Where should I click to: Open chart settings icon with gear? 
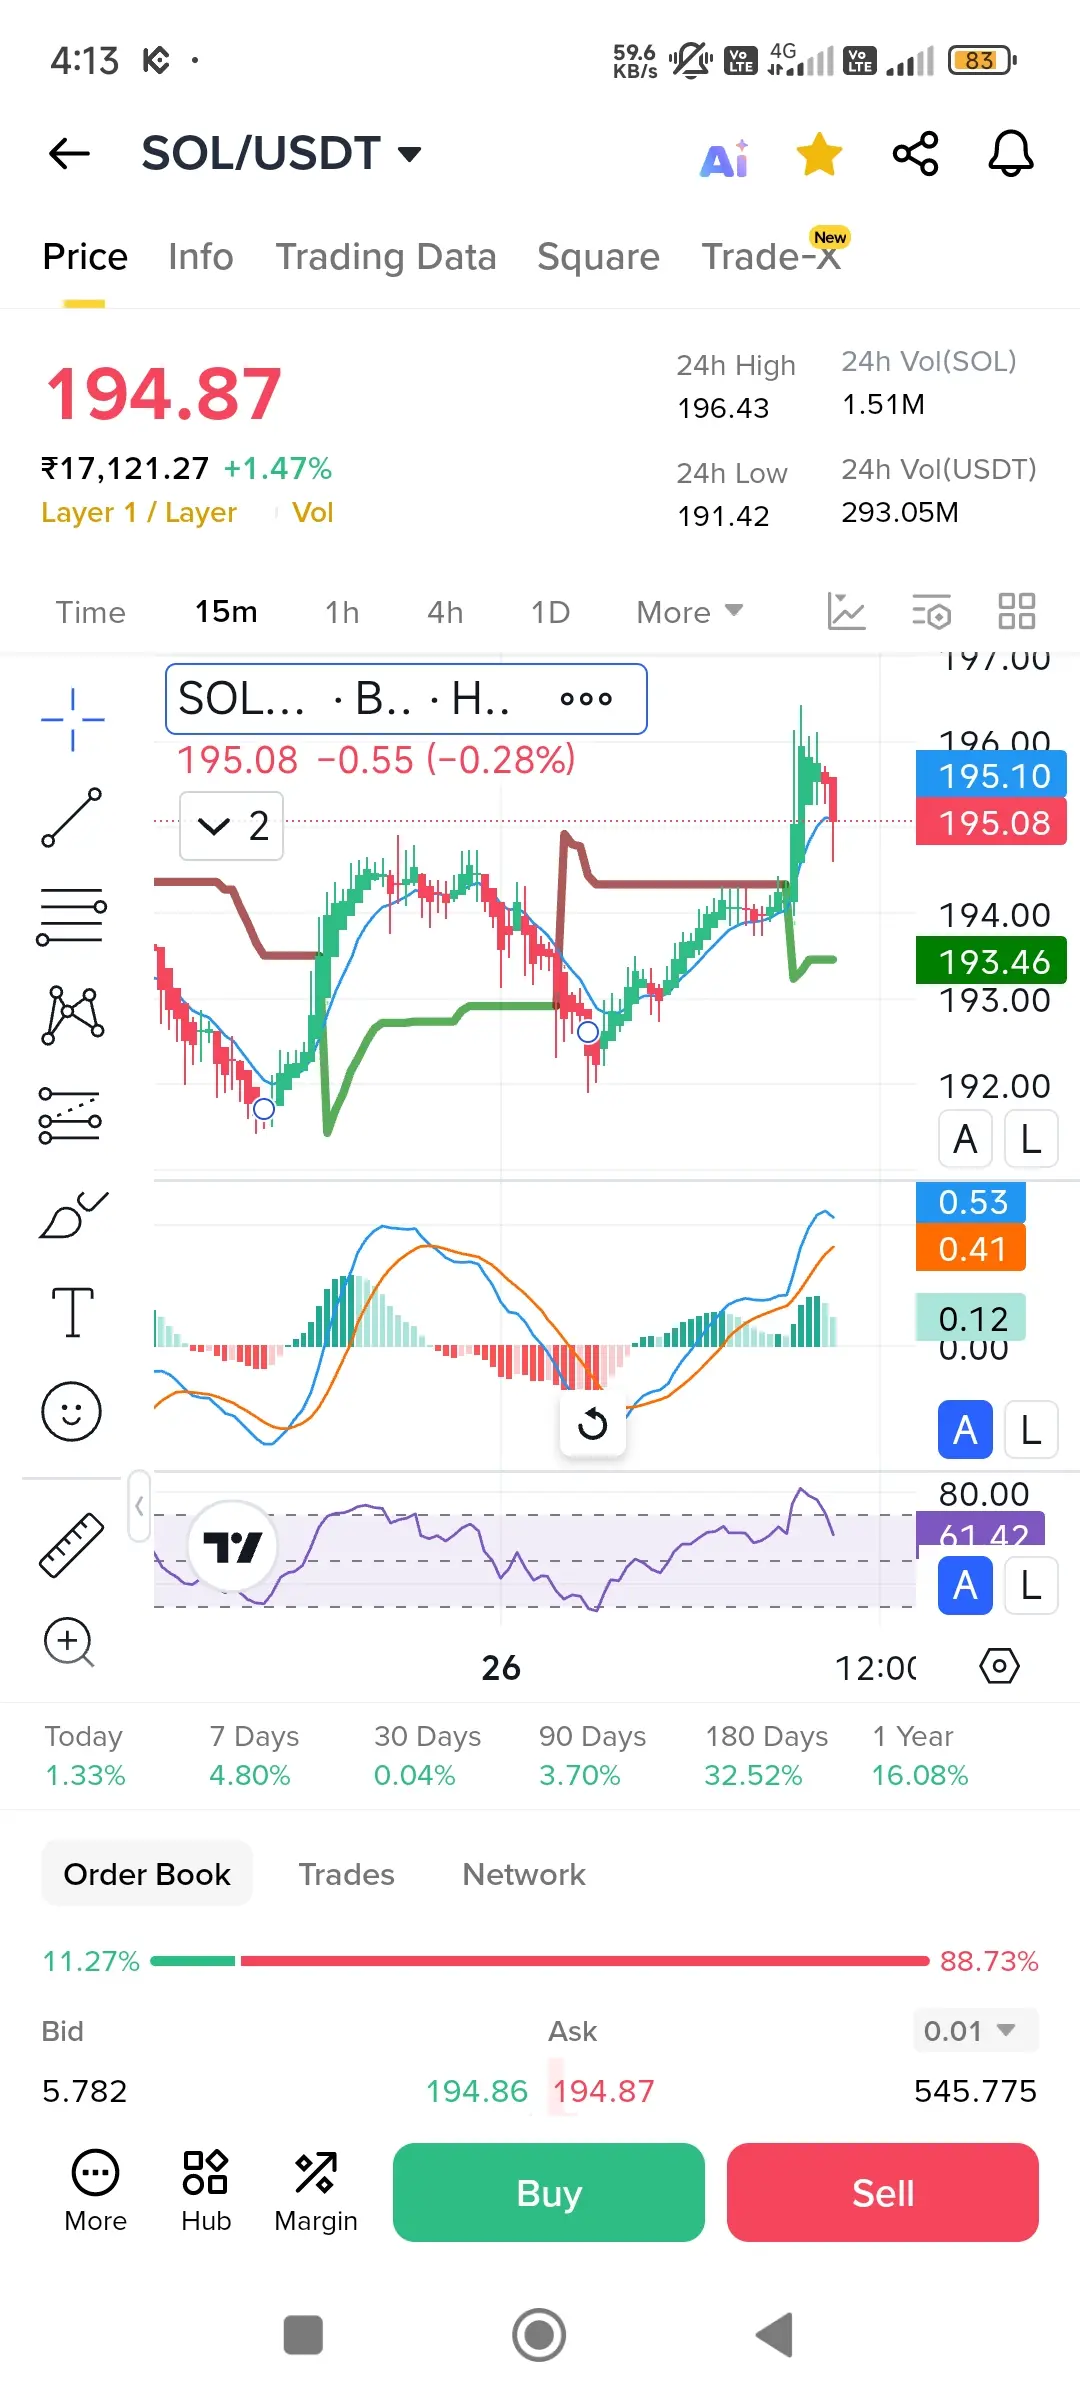[931, 611]
